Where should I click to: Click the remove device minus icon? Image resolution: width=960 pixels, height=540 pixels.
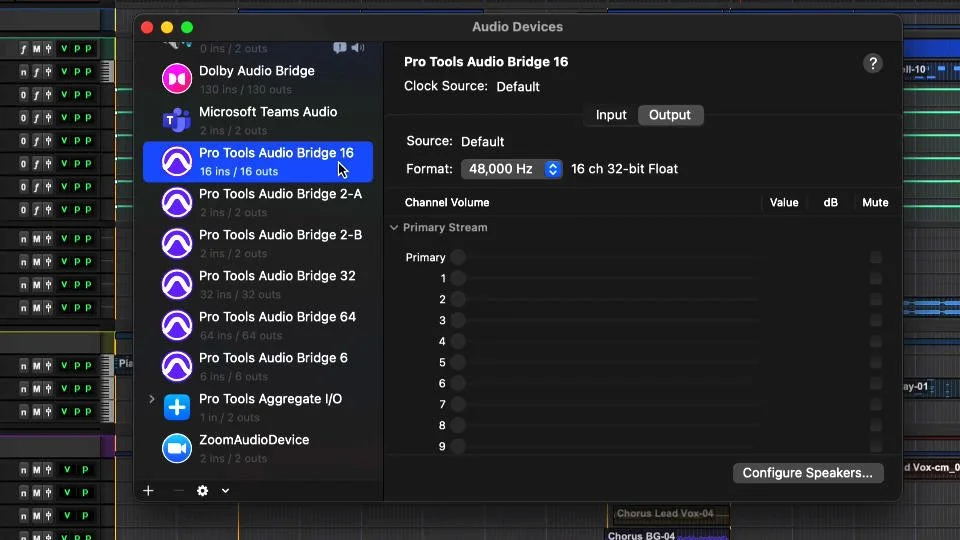(178, 490)
